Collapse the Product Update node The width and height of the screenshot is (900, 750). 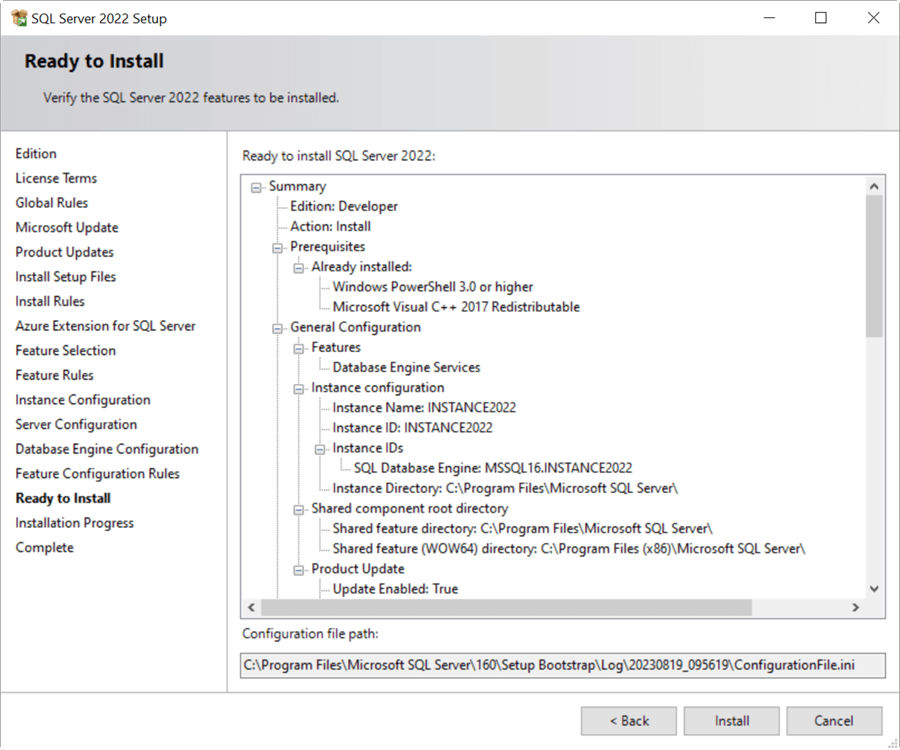pyautogui.click(x=297, y=568)
